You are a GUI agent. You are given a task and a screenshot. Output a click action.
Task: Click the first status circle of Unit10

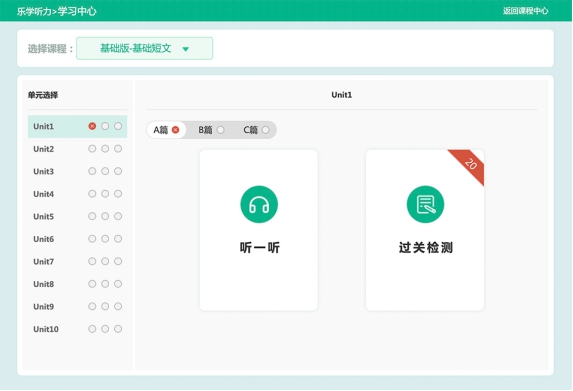click(x=92, y=329)
